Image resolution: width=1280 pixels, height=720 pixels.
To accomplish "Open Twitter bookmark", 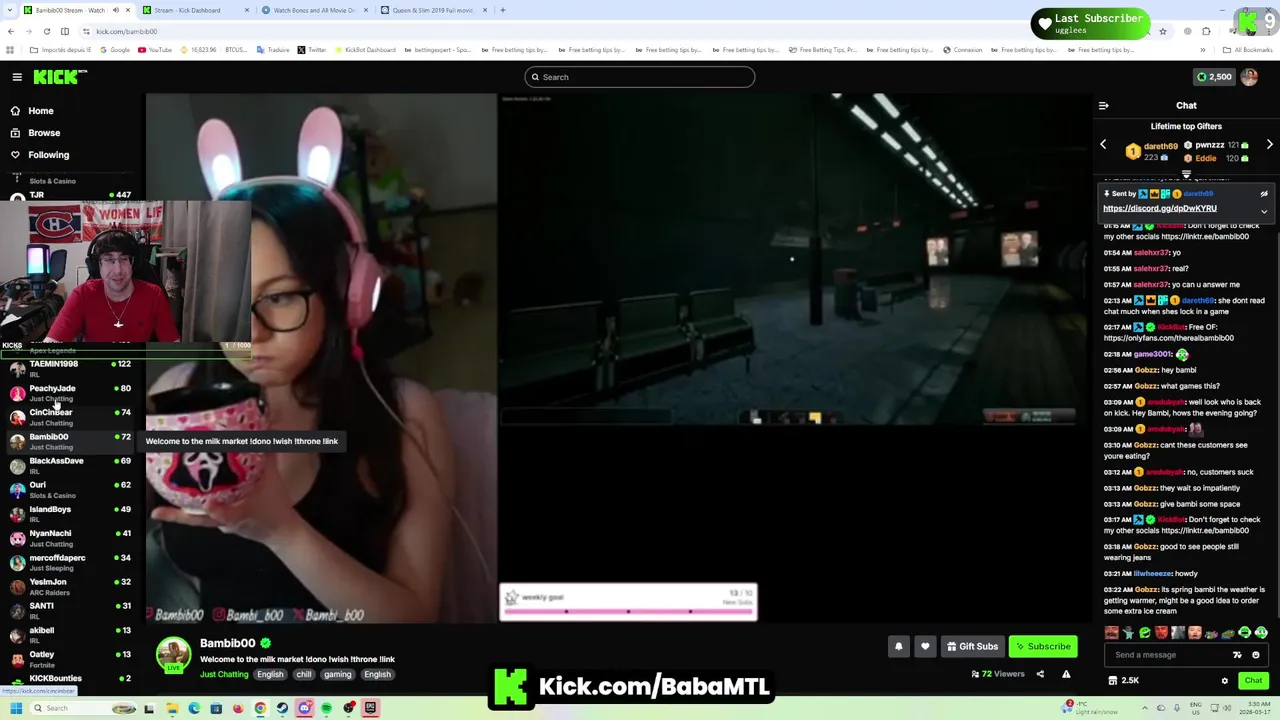I will pos(312,50).
